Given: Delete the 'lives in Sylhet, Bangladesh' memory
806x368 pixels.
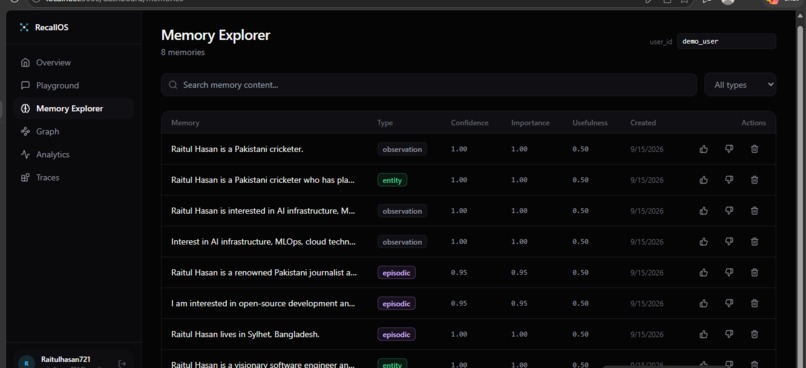Looking at the screenshot, I should pos(754,334).
